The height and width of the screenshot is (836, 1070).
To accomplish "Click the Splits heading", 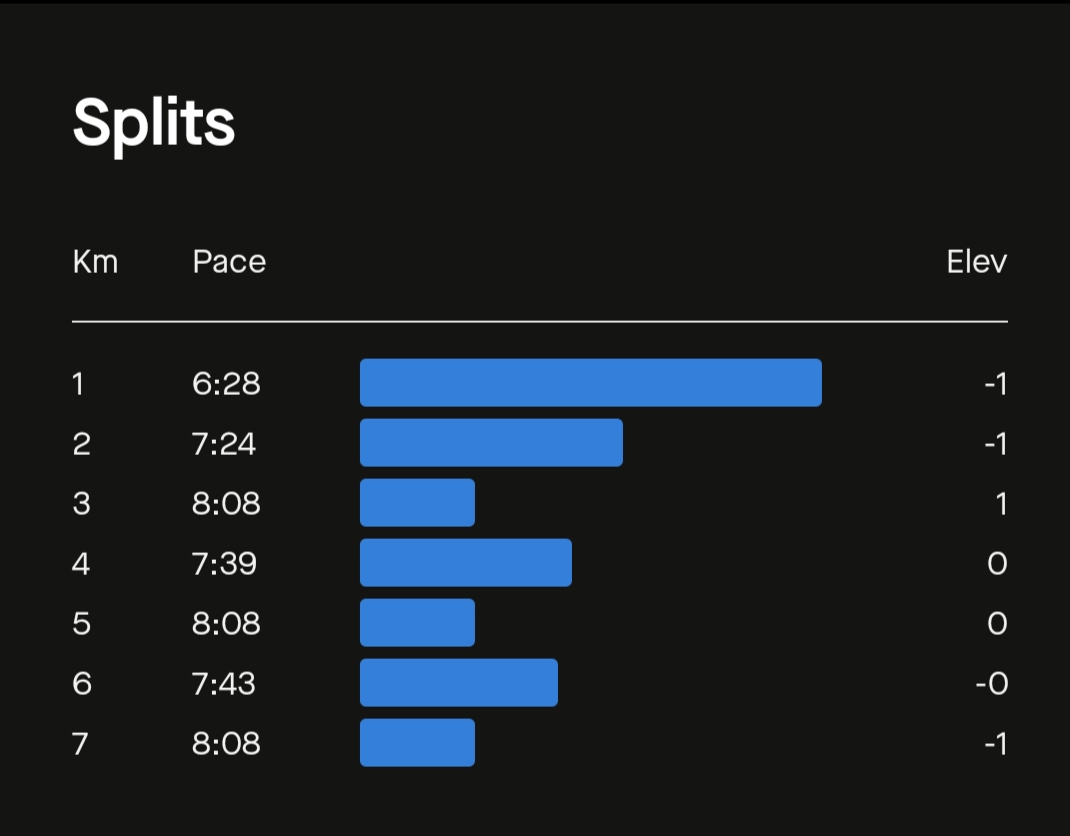I will [x=154, y=124].
